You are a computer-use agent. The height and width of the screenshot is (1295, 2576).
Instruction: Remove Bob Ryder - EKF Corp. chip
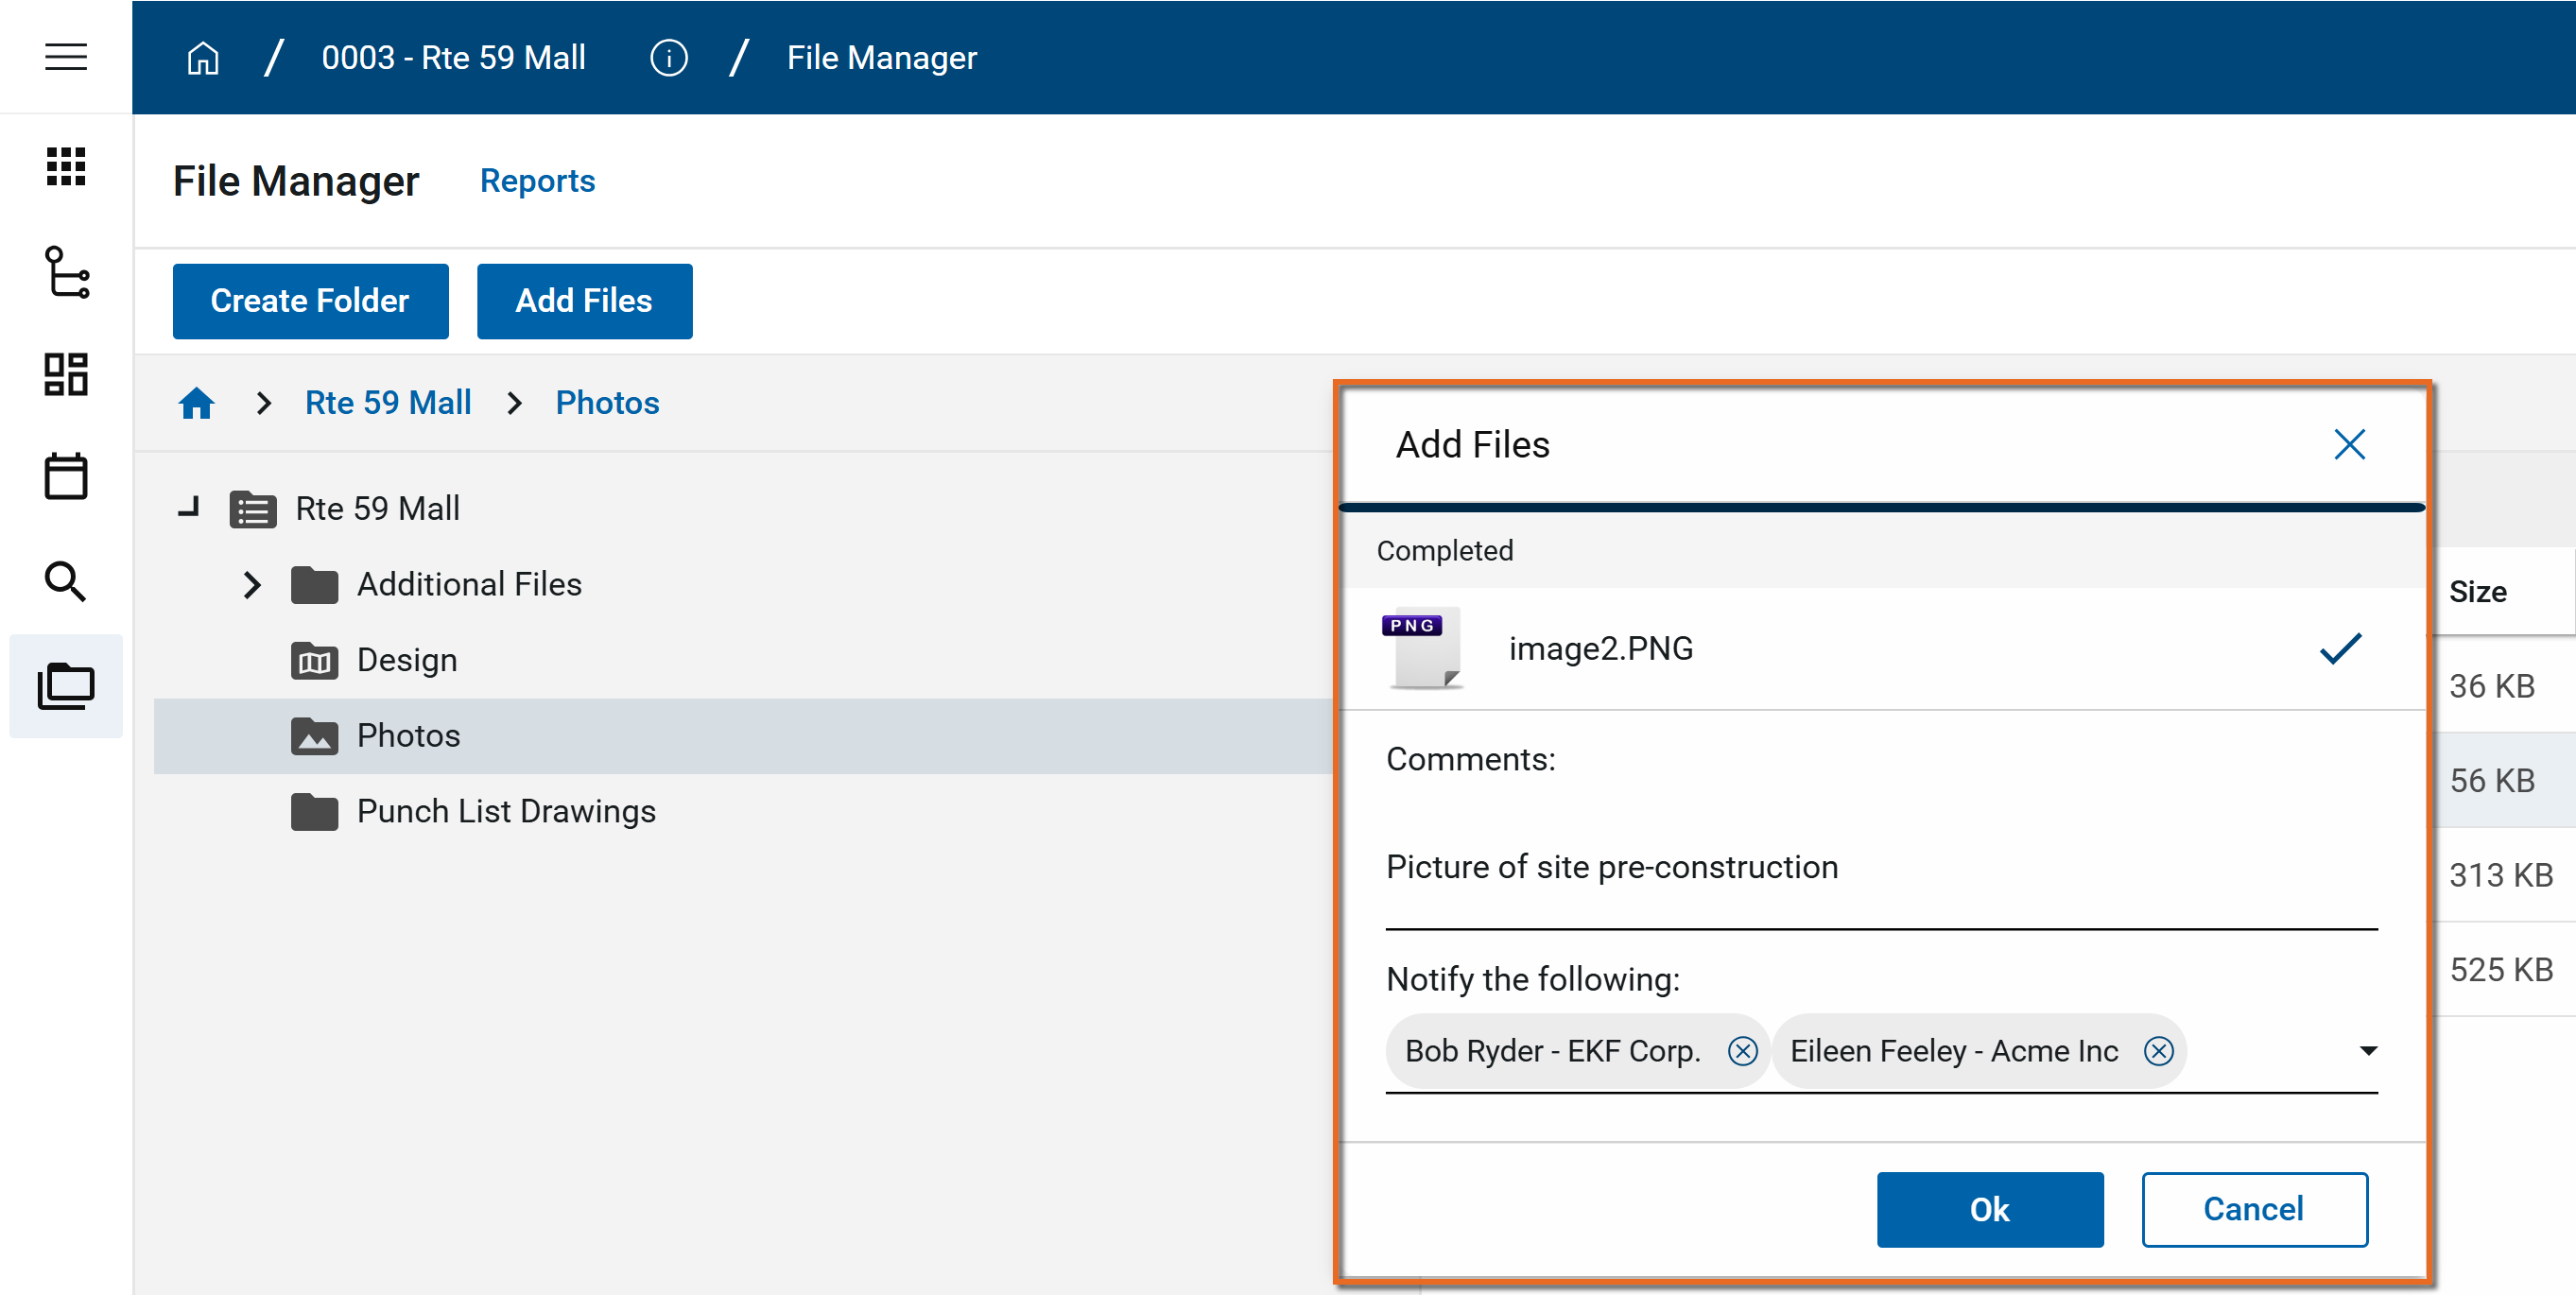tap(1742, 1051)
